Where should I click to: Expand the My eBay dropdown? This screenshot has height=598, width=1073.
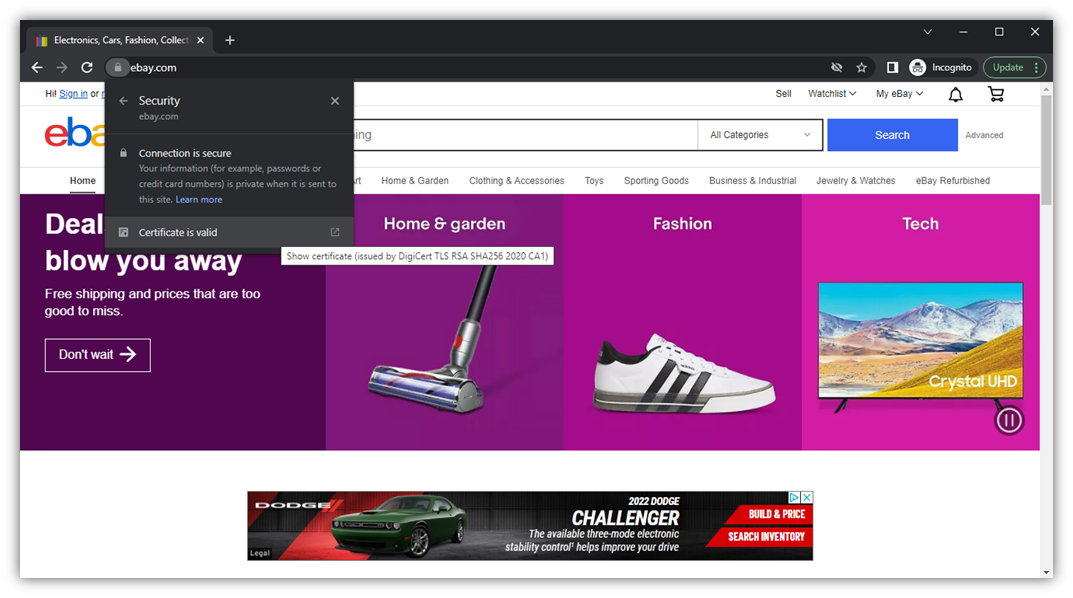coord(899,94)
